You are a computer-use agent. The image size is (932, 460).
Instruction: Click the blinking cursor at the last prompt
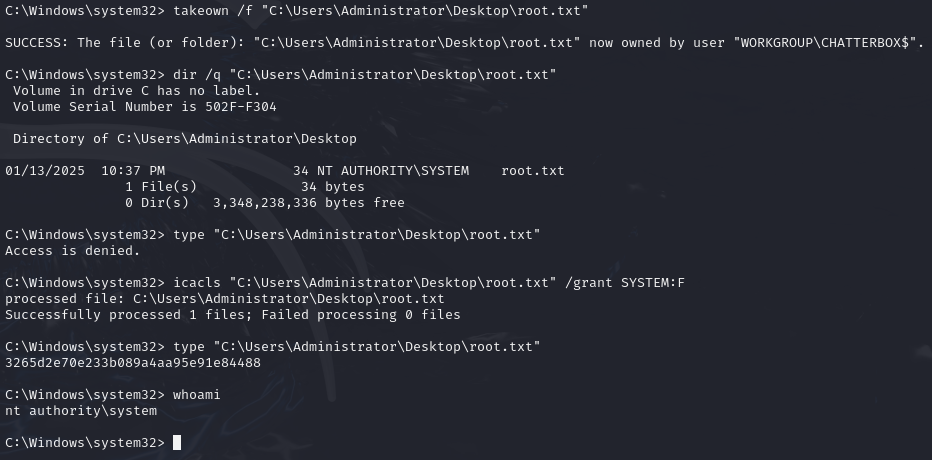[177, 442]
